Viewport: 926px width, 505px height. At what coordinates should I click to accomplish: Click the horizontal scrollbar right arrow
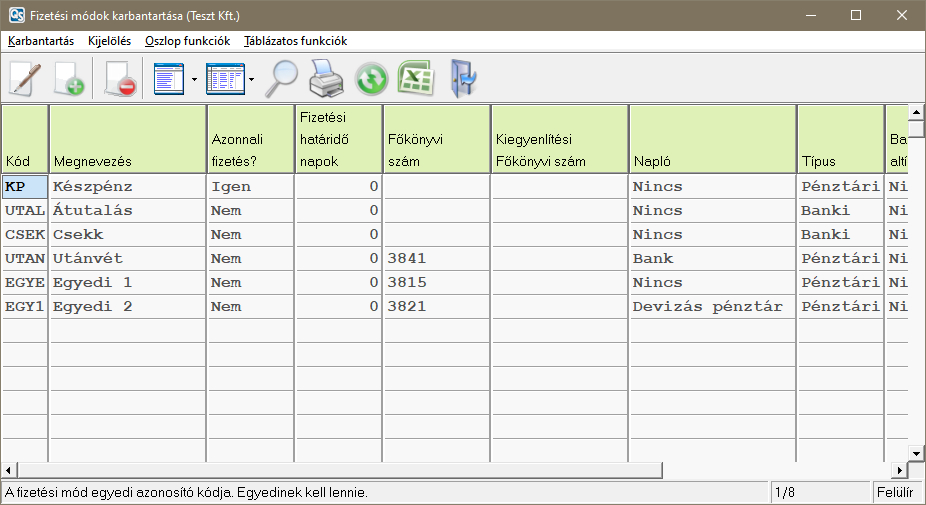(899, 470)
